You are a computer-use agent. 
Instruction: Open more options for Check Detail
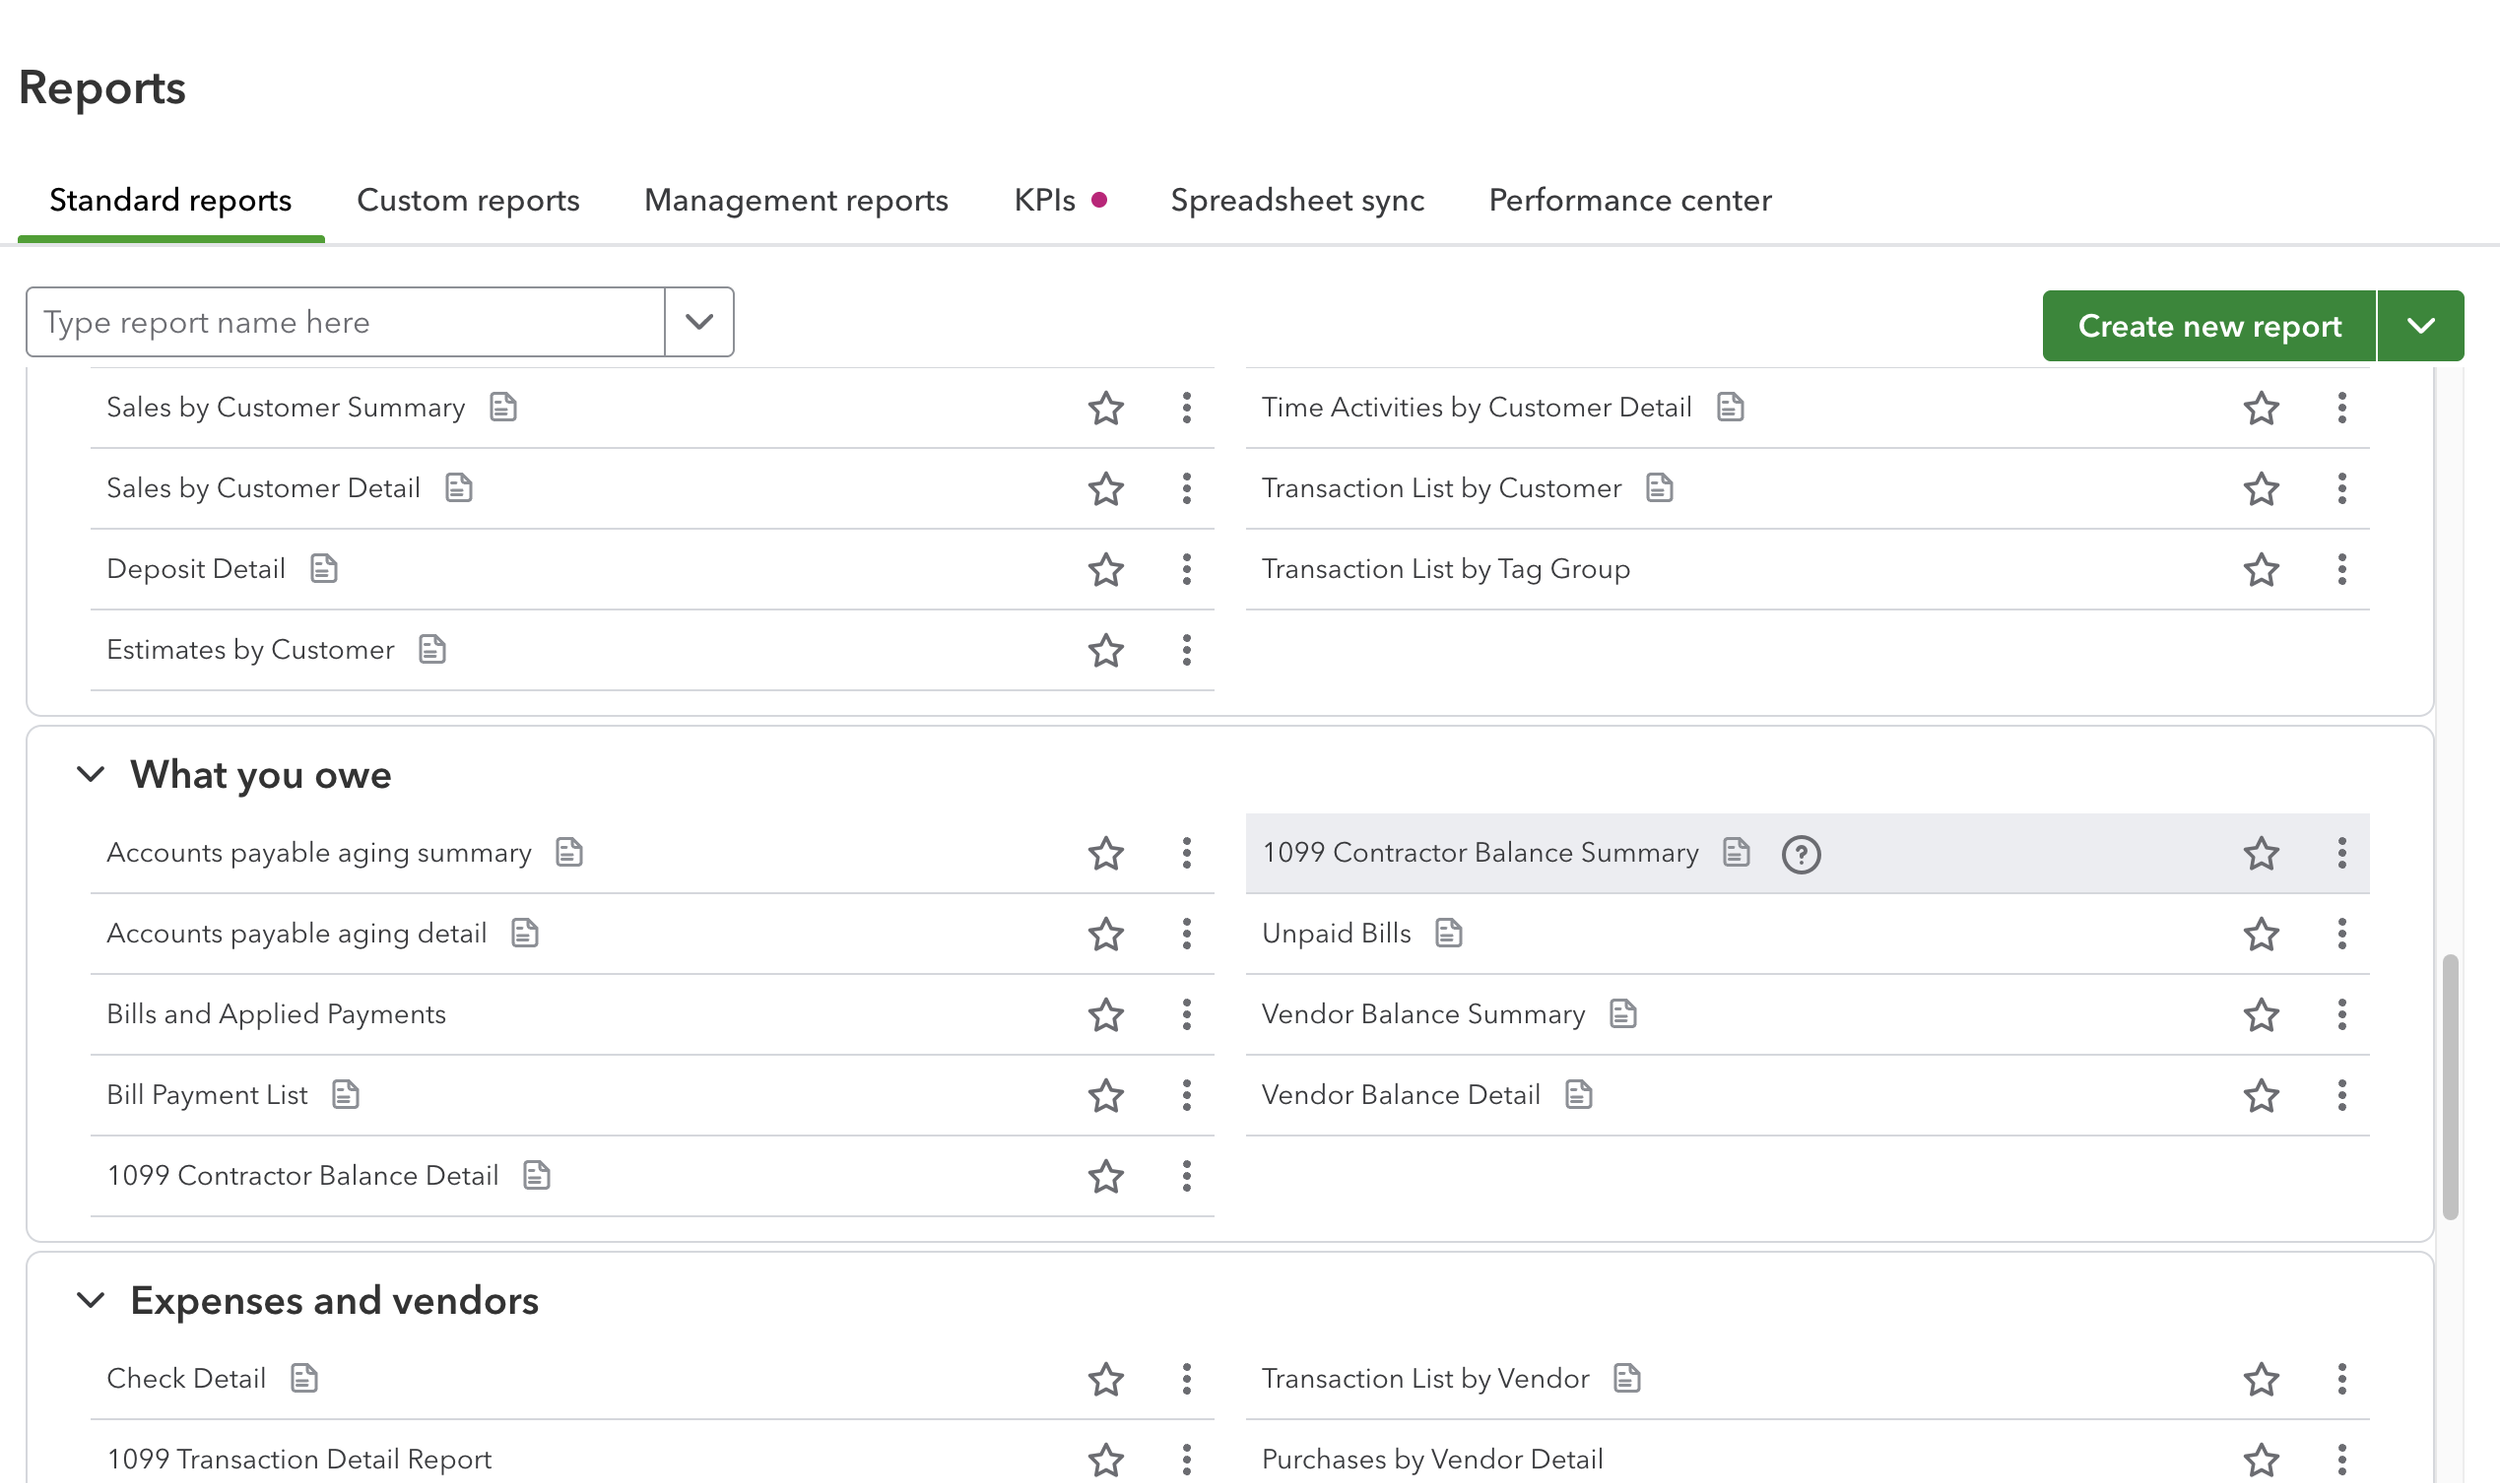(1186, 1378)
